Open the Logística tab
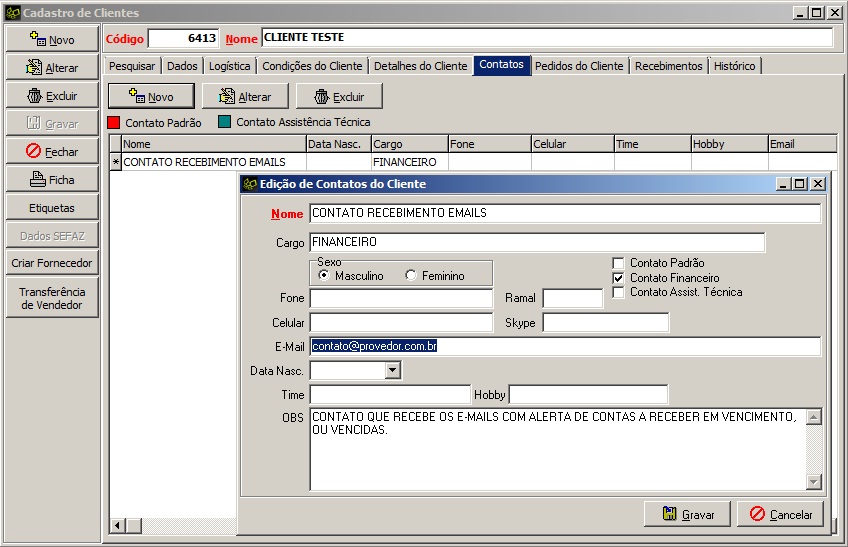848x547 pixels. tap(230, 66)
